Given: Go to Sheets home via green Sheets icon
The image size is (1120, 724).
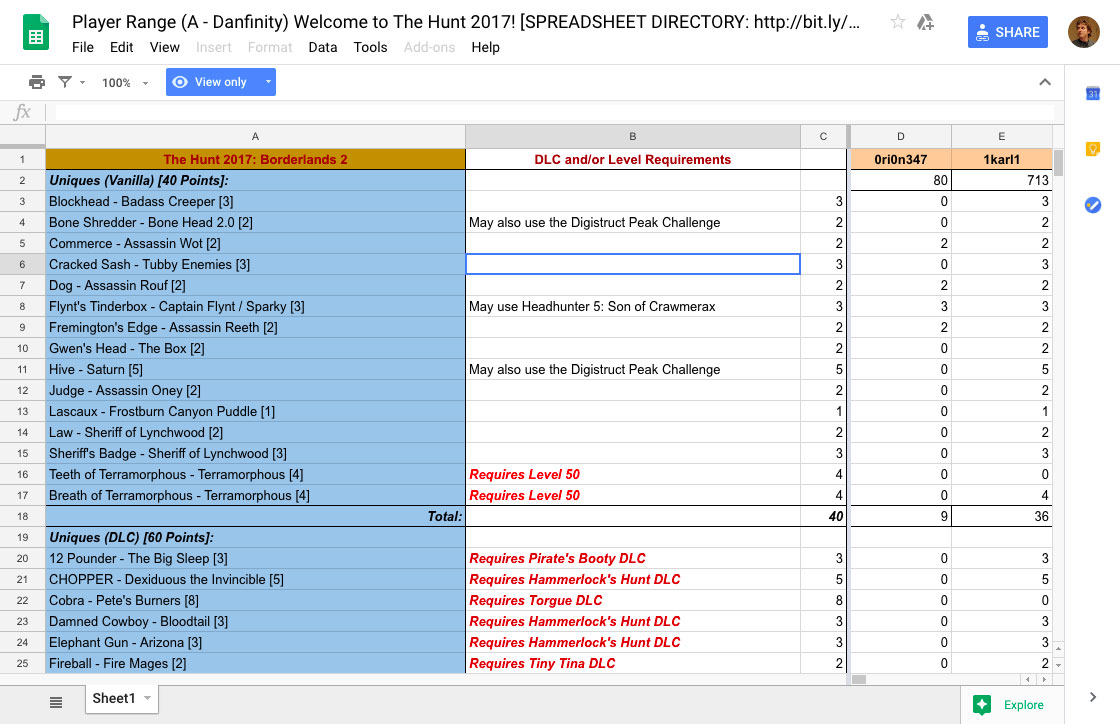Looking at the screenshot, I should tap(36, 31).
